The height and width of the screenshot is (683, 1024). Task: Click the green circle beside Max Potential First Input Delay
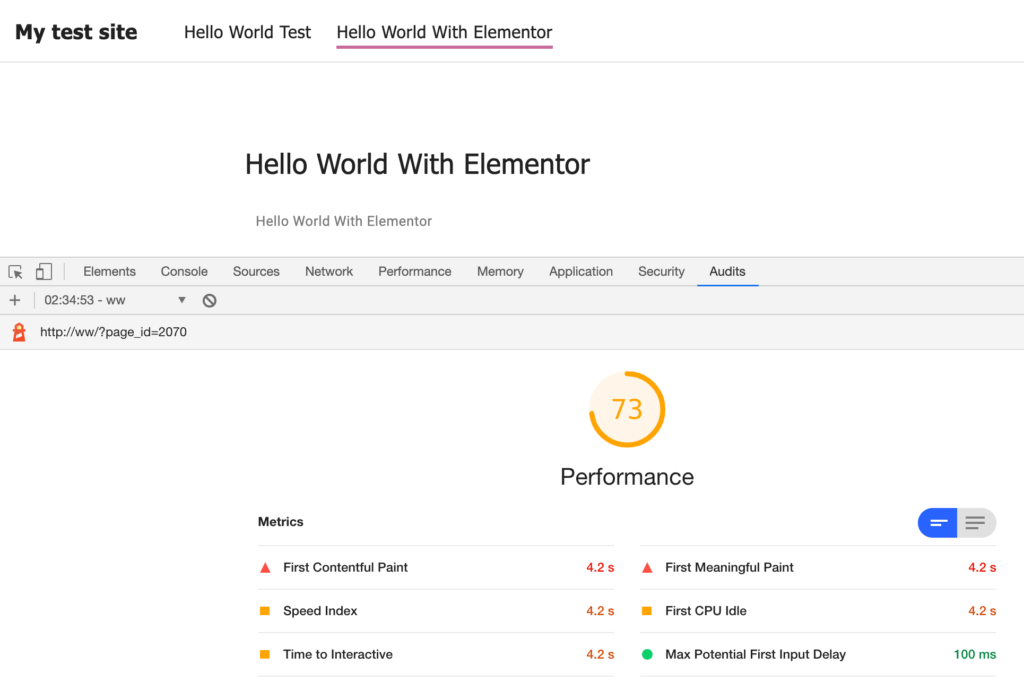(647, 654)
